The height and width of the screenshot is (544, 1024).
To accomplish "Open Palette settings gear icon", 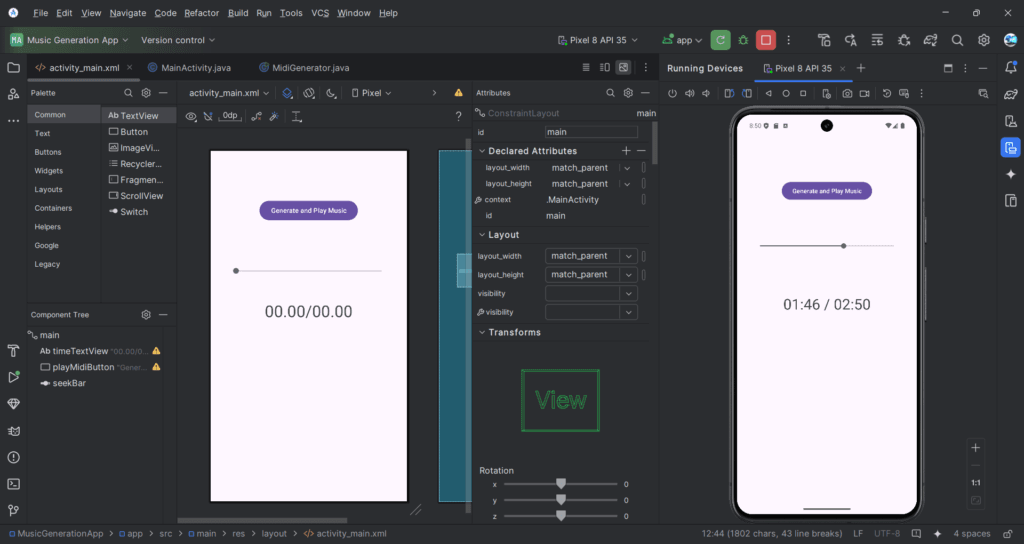I will 146,93.
